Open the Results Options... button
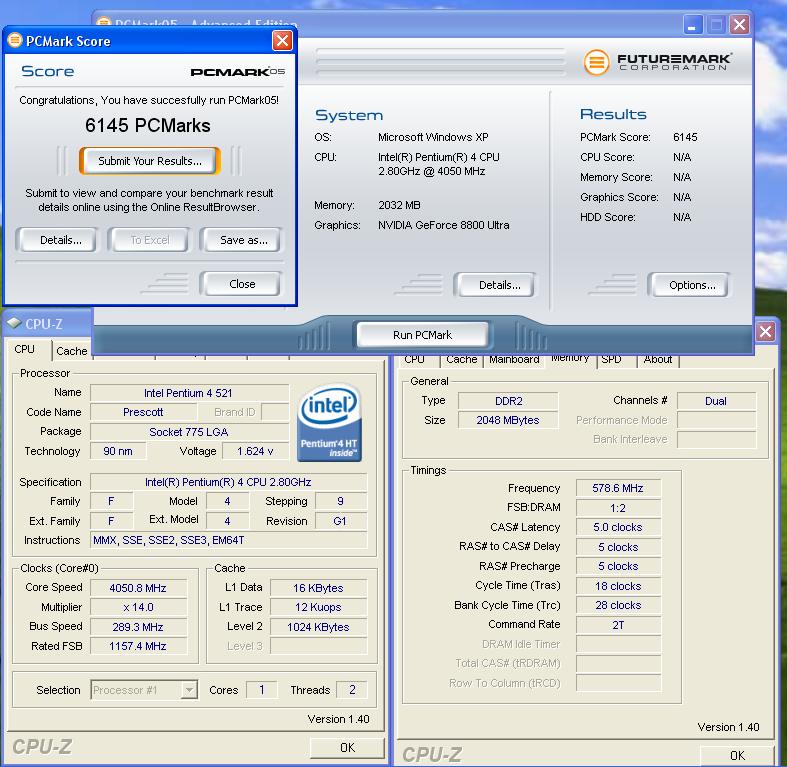Screen dimensions: 787x767 click(689, 285)
